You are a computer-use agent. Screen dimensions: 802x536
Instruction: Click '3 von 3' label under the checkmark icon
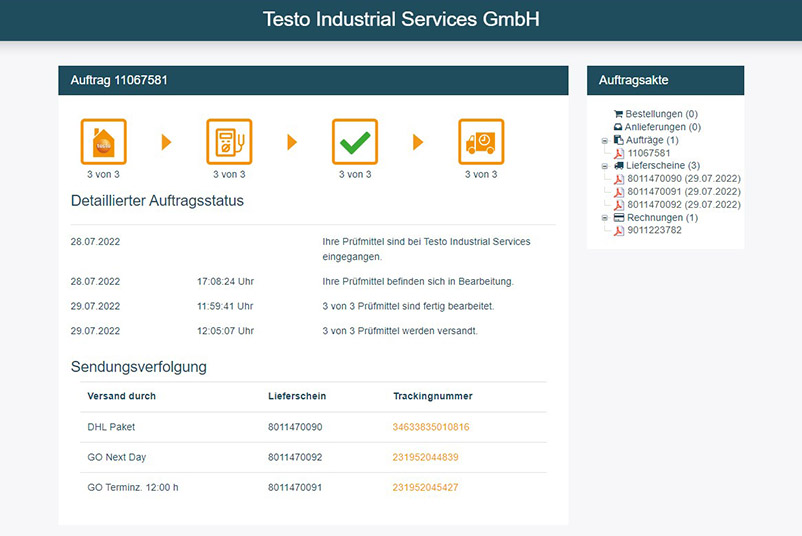(355, 174)
